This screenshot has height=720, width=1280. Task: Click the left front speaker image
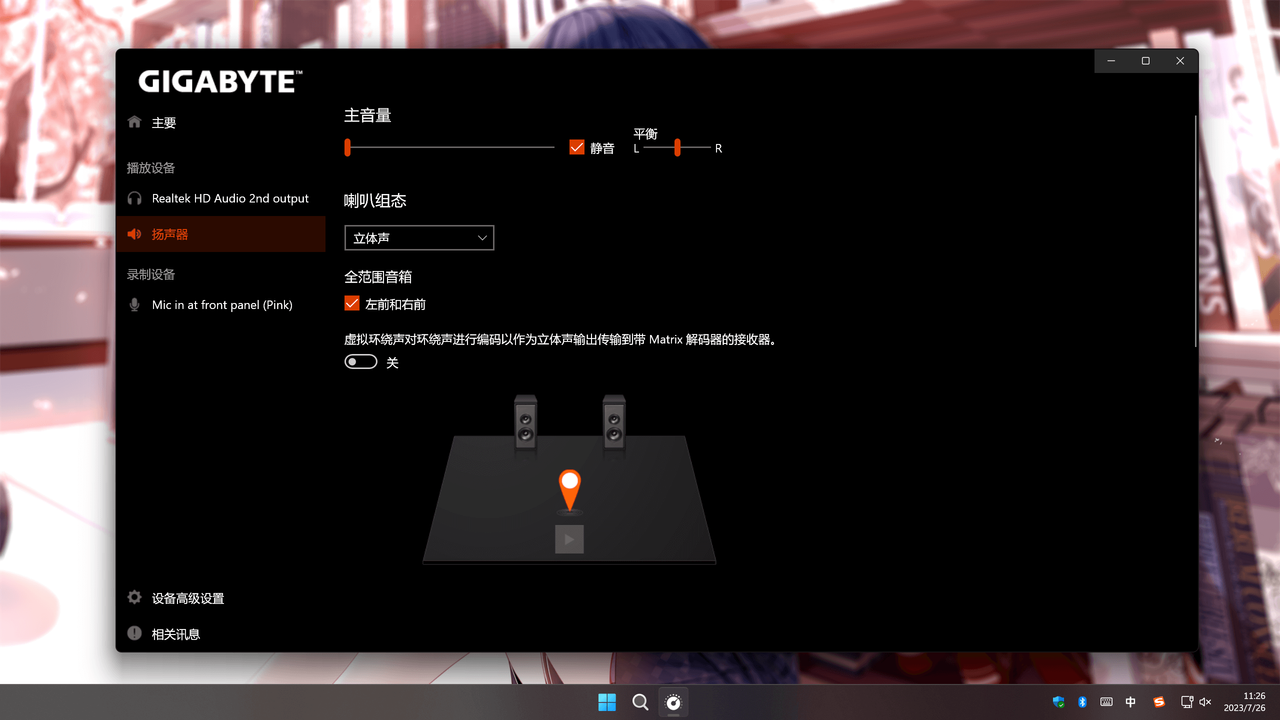click(525, 421)
